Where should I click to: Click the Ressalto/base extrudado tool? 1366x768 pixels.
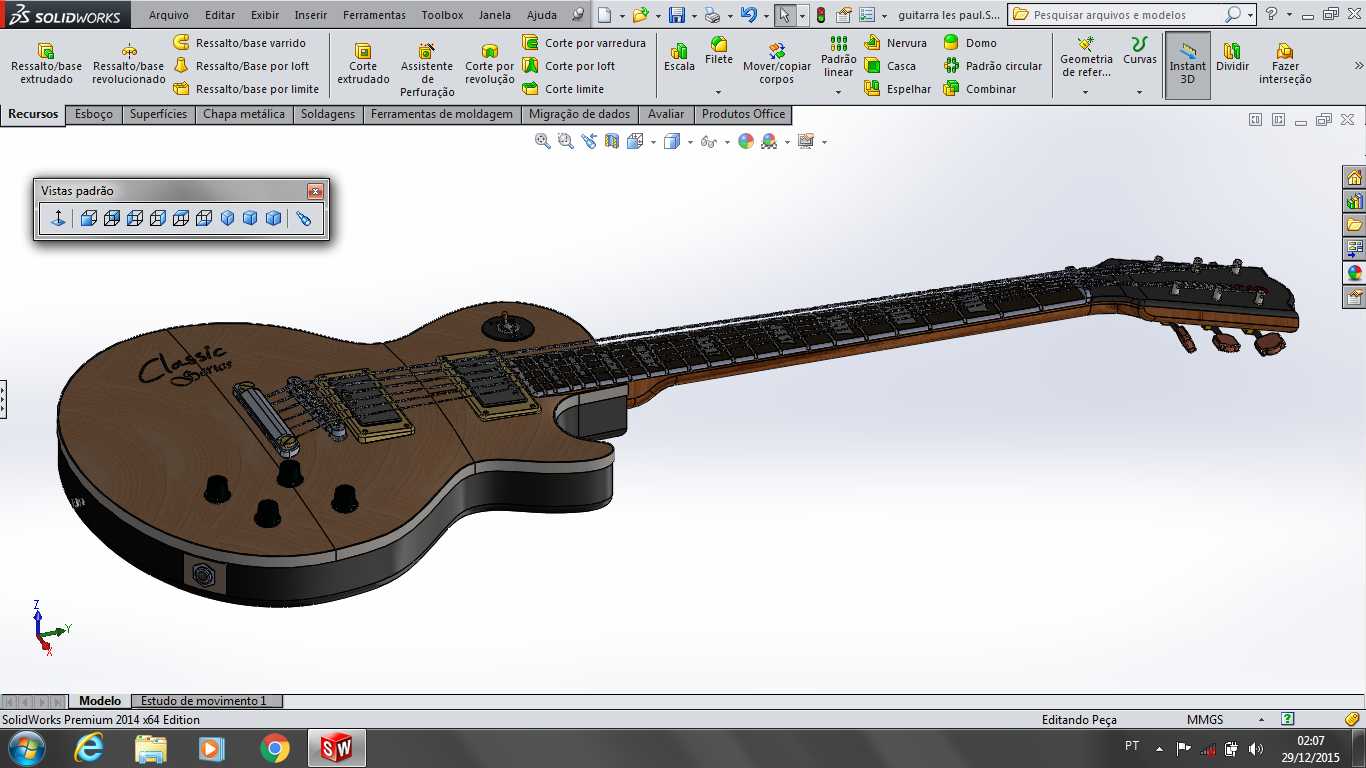click(x=46, y=64)
